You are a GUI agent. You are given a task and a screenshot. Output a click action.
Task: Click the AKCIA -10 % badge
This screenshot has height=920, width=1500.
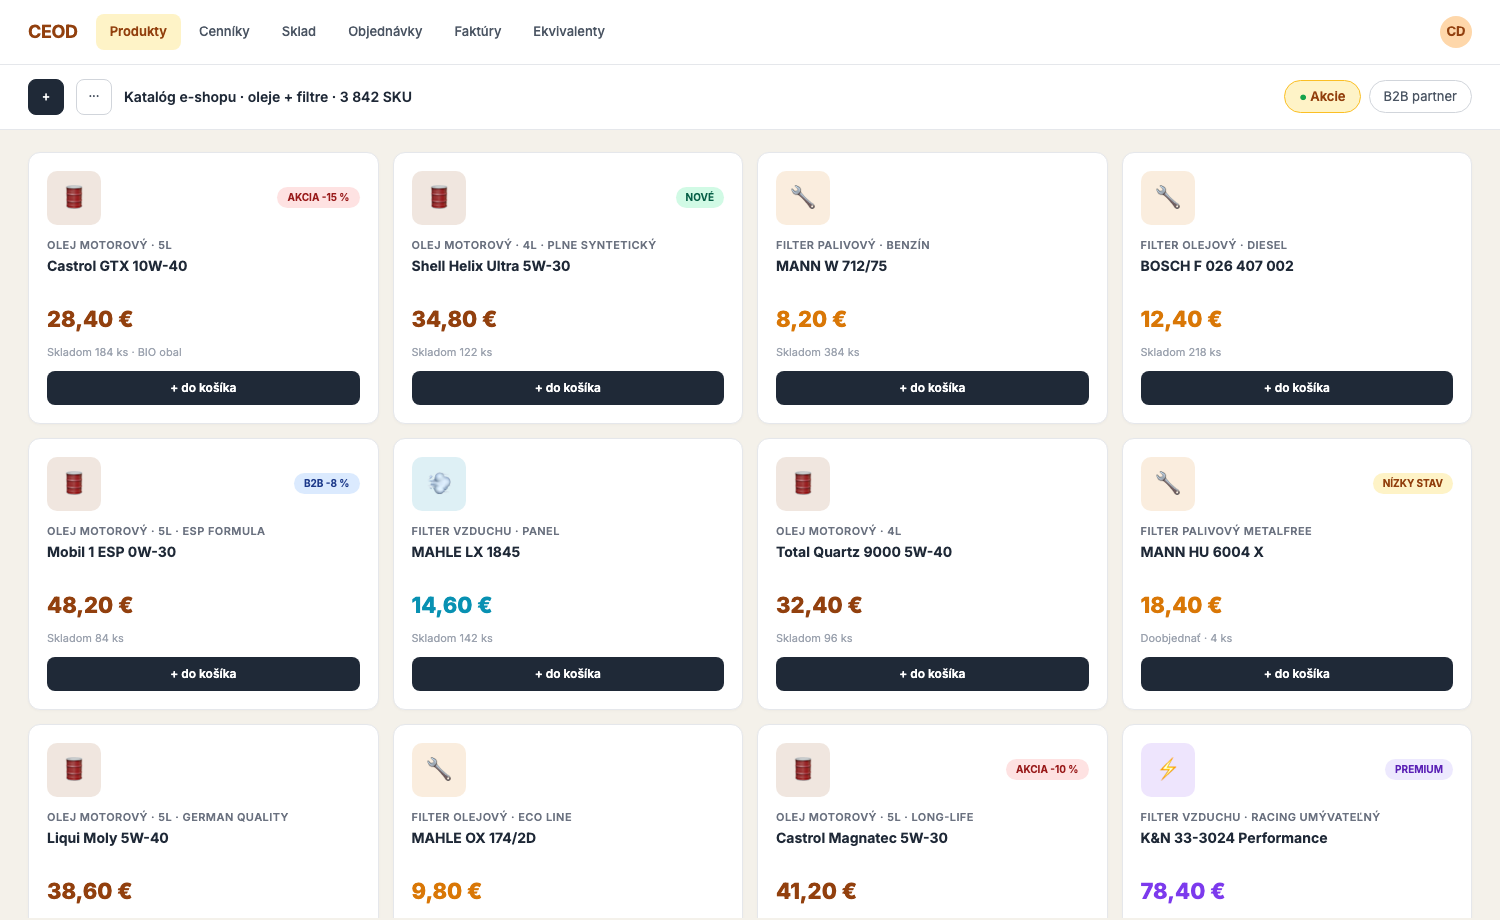point(1047,770)
